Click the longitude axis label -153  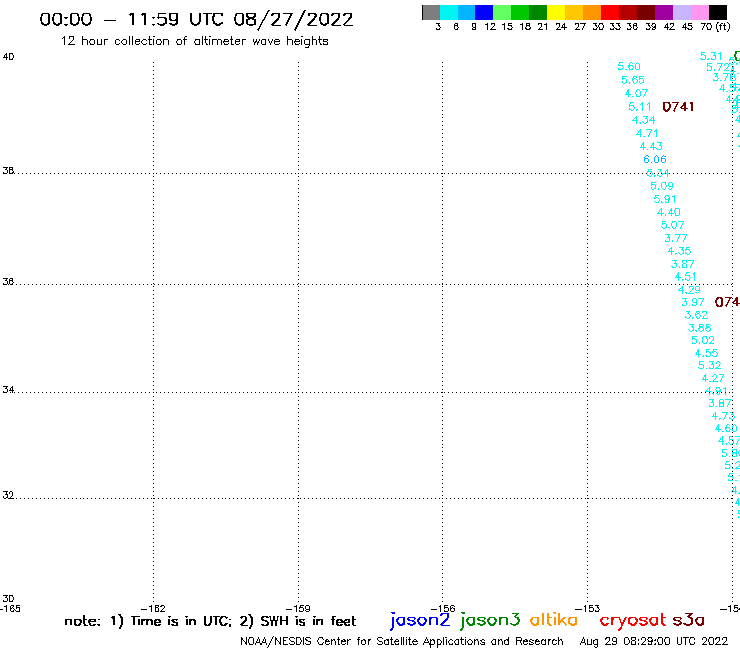[x=588, y=609]
